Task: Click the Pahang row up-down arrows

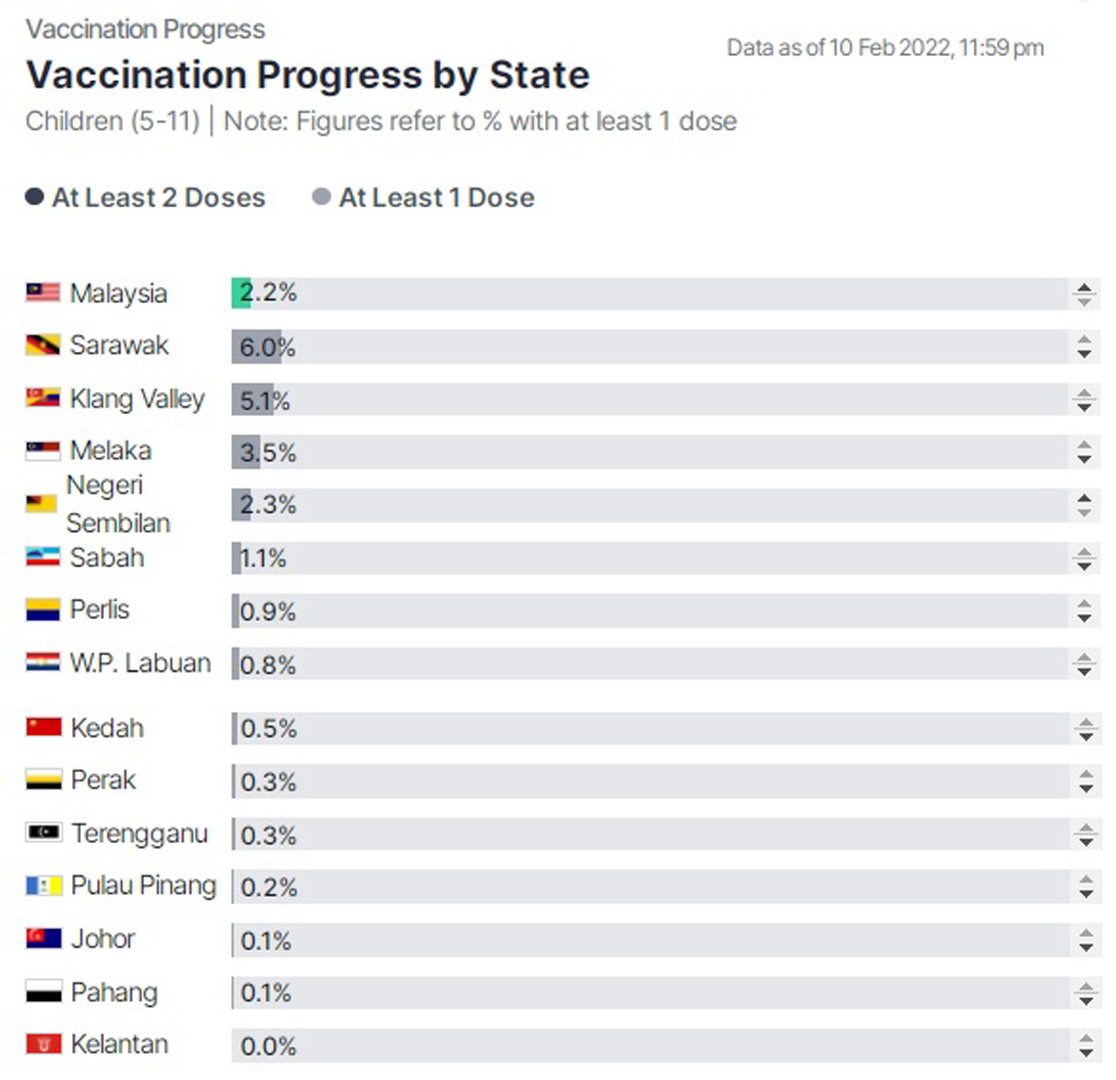Action: (1085, 993)
